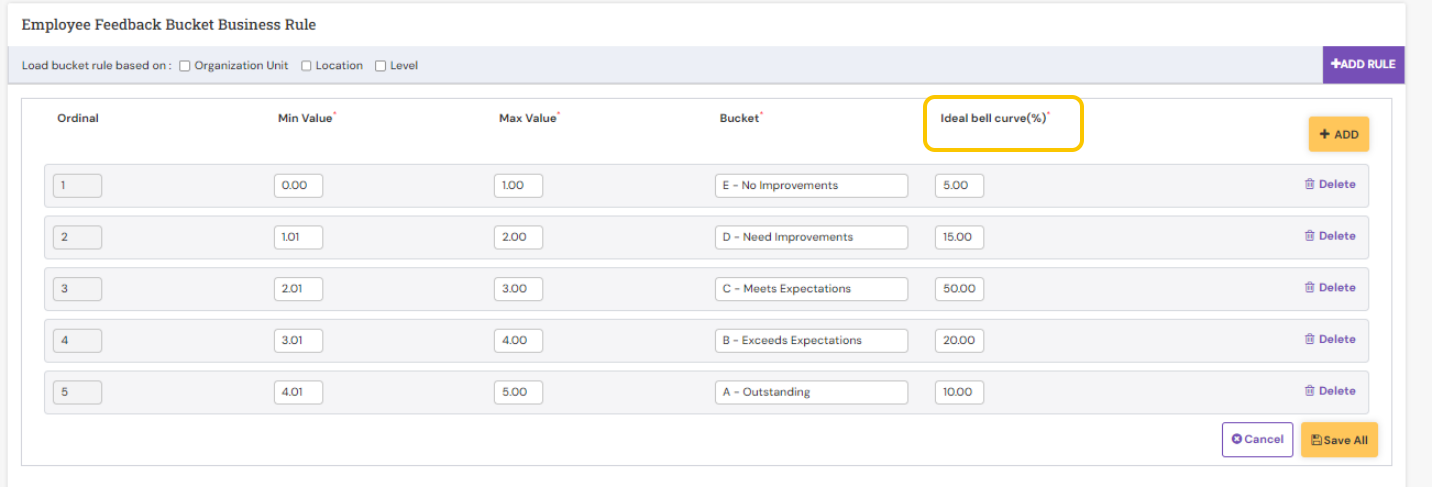Delete the A - Outstanding row
This screenshot has height=487, width=1432.
coord(1330,391)
